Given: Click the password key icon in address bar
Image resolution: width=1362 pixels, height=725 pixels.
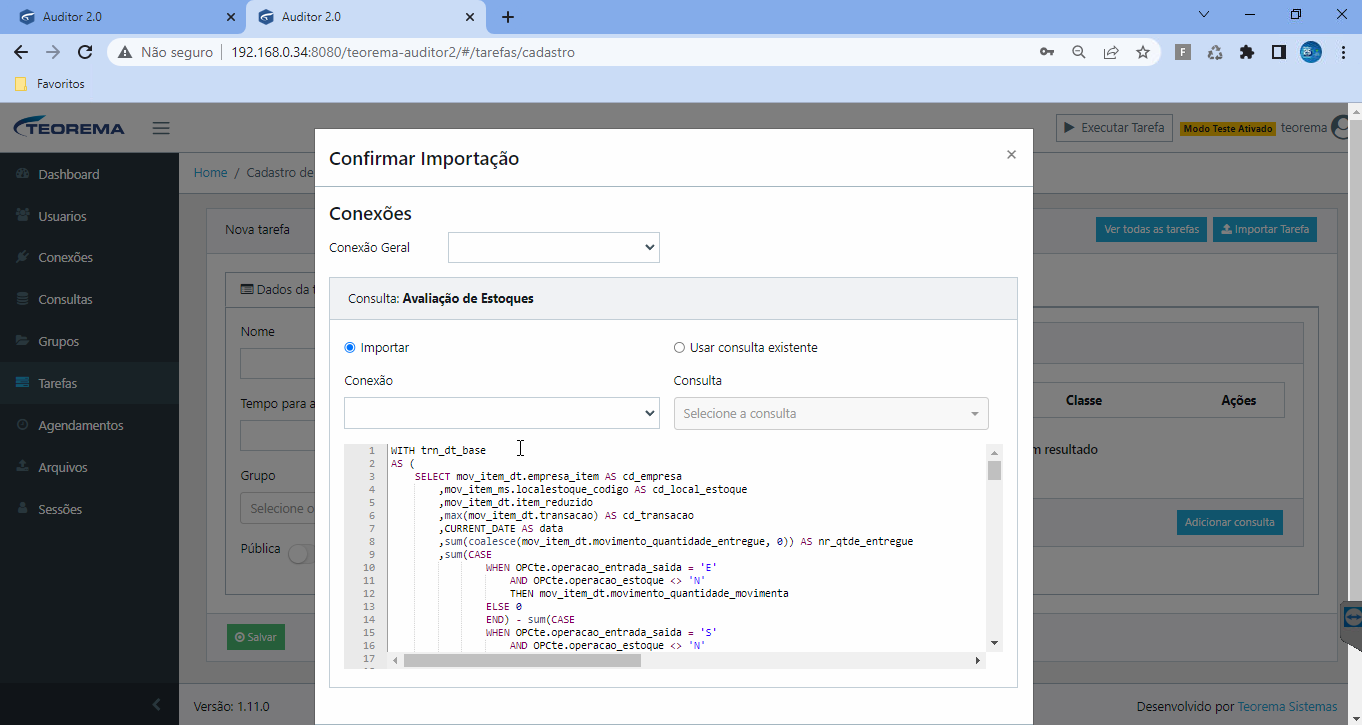Looking at the screenshot, I should coord(1047,52).
